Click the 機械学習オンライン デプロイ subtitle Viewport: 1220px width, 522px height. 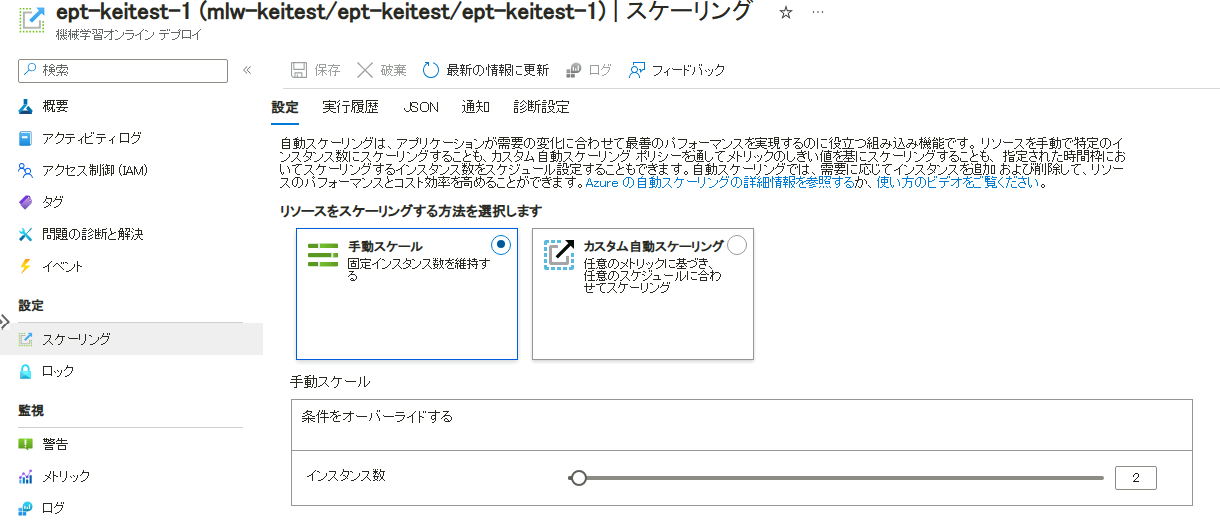coord(128,35)
